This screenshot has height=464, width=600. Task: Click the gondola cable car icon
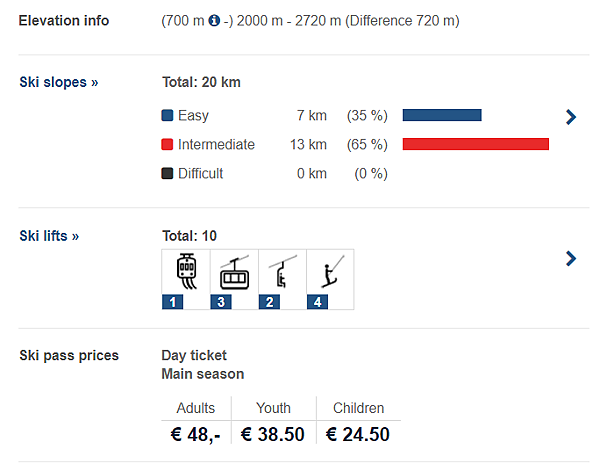[x=233, y=272]
